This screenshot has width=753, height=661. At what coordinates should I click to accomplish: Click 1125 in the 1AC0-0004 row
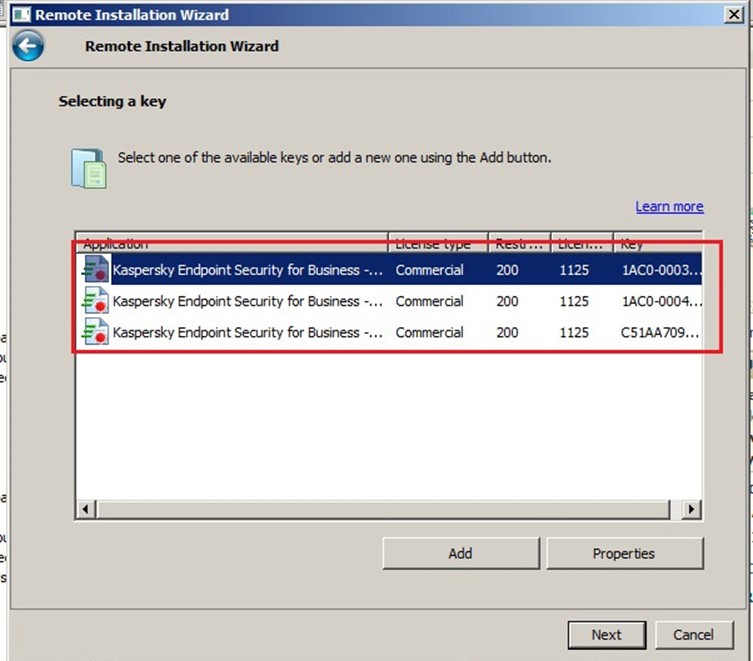(x=574, y=301)
